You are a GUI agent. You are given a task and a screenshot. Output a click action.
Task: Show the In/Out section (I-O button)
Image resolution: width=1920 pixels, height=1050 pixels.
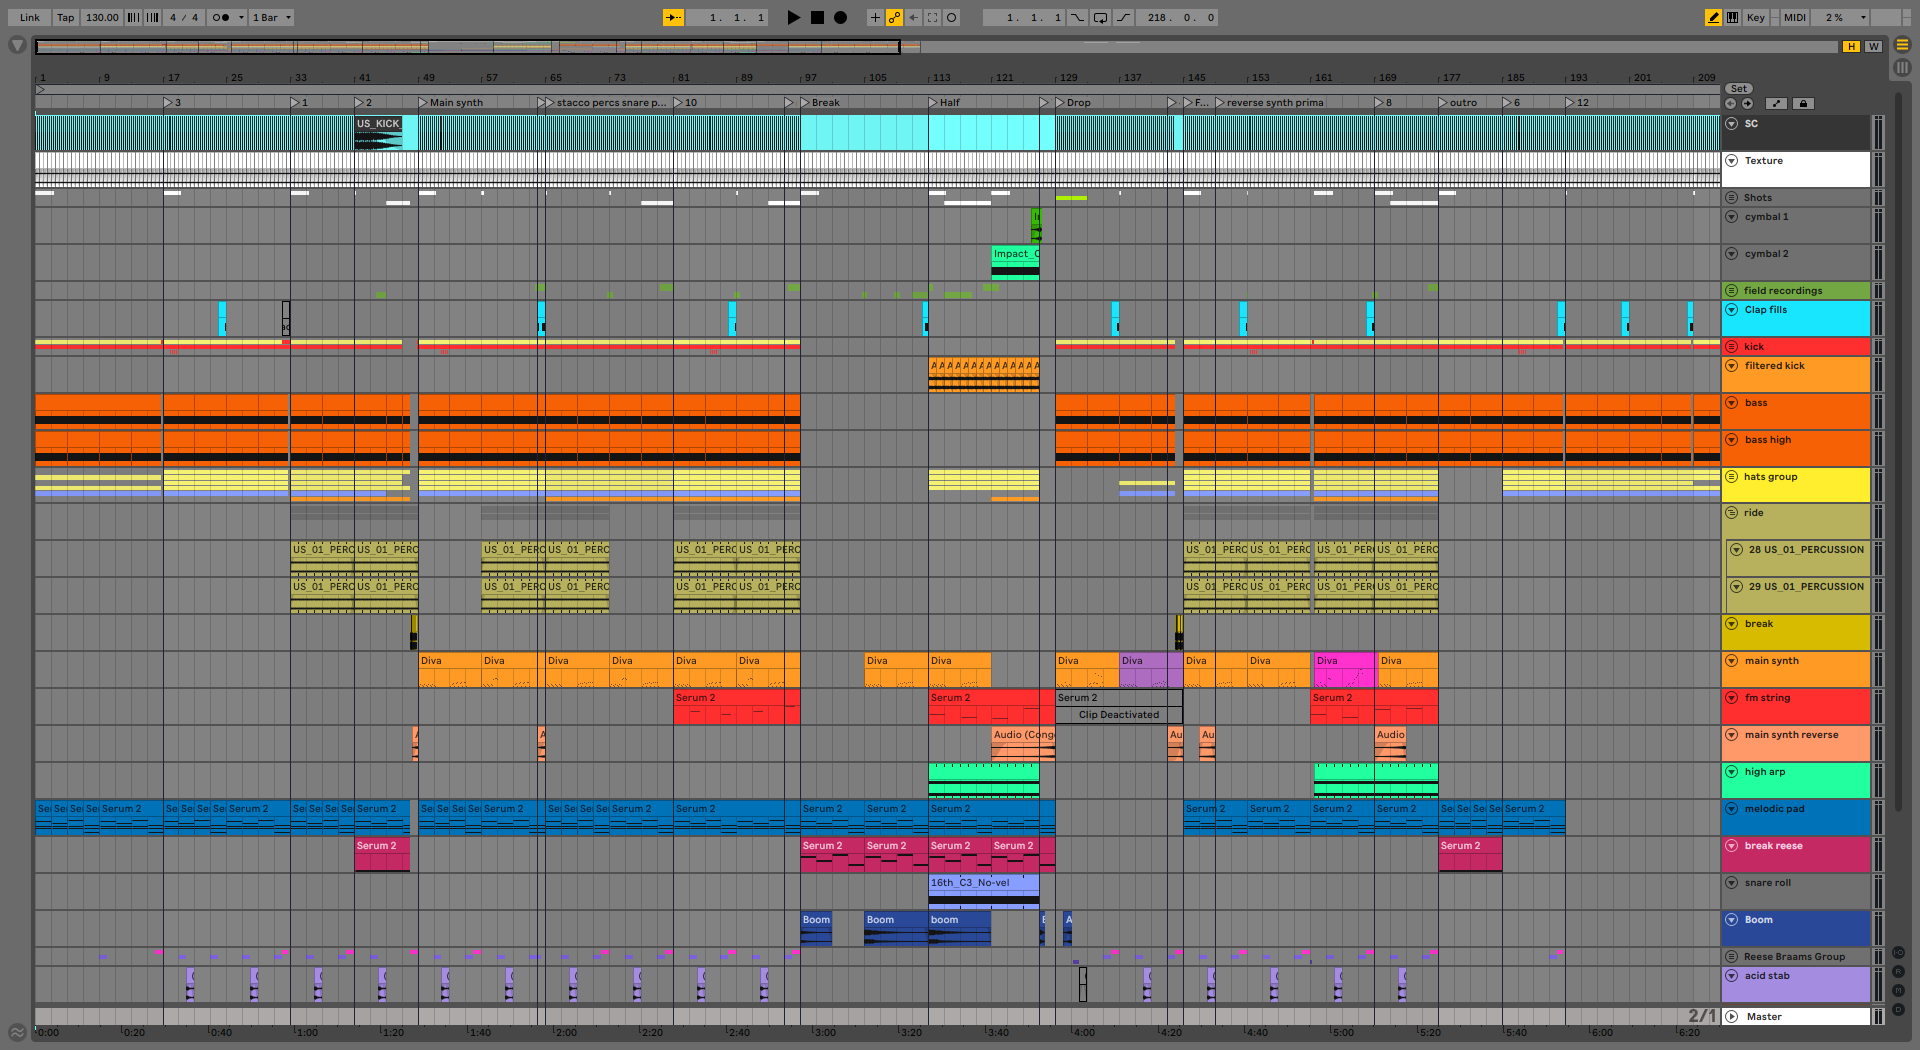[1898, 952]
